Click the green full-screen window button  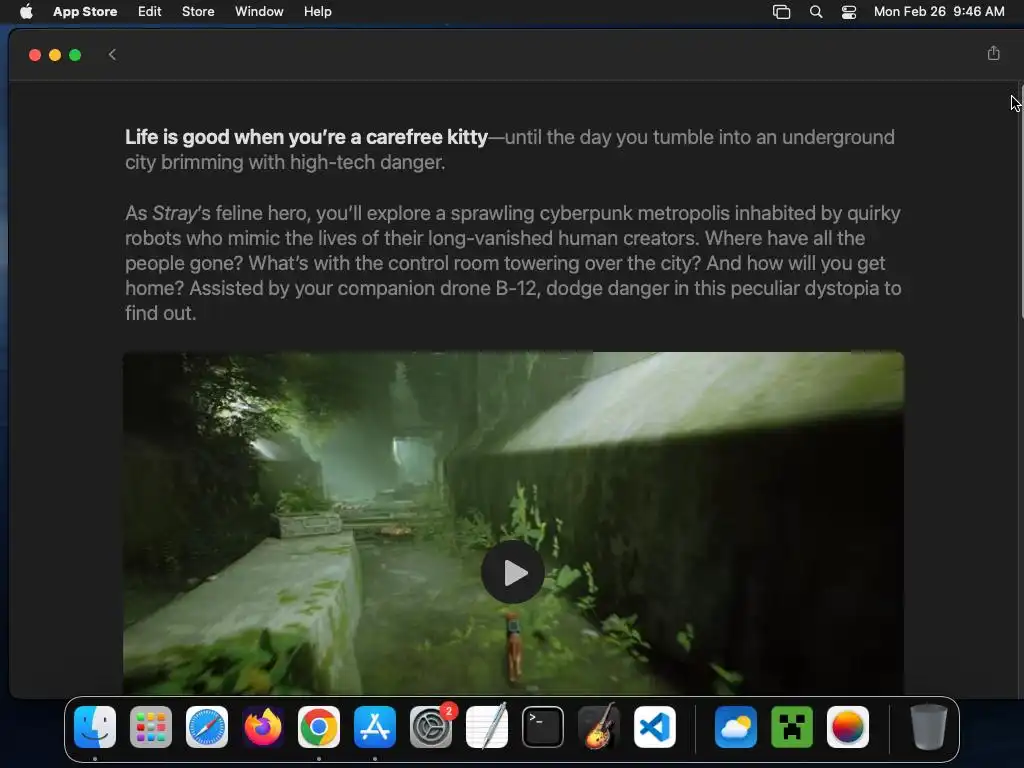coord(75,55)
